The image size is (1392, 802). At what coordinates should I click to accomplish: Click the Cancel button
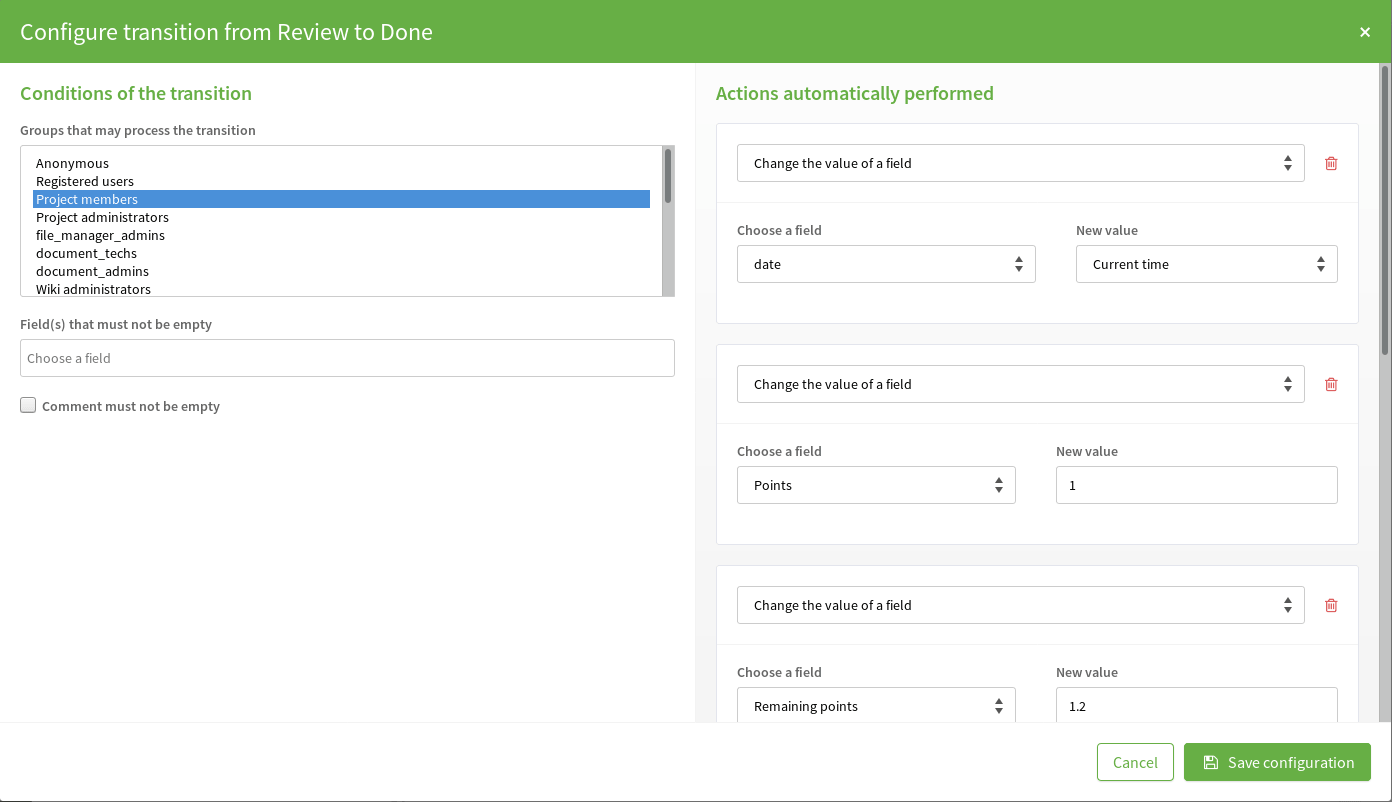coord(1135,762)
